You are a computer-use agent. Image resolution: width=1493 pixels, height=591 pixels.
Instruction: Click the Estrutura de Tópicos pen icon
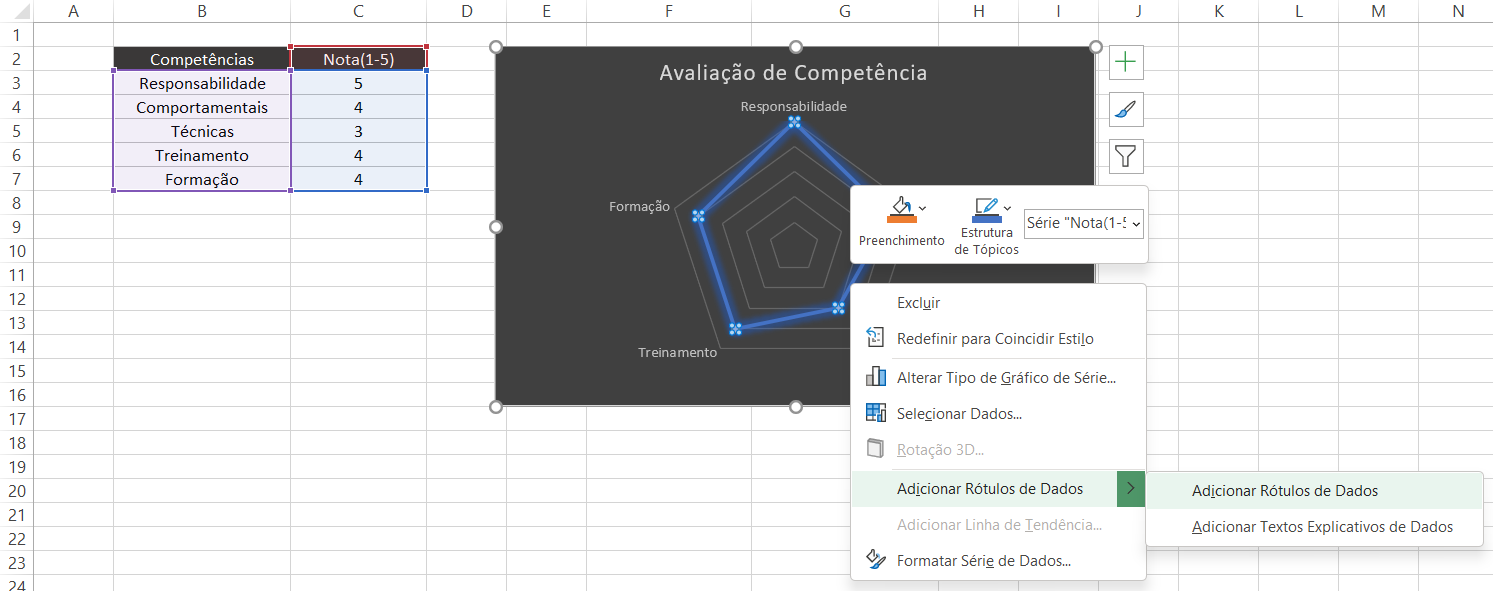(987, 204)
